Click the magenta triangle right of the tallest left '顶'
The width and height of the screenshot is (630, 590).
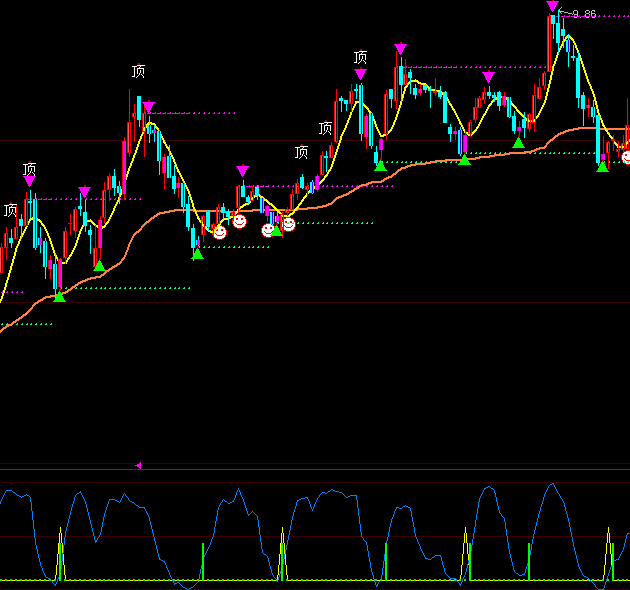coord(149,107)
